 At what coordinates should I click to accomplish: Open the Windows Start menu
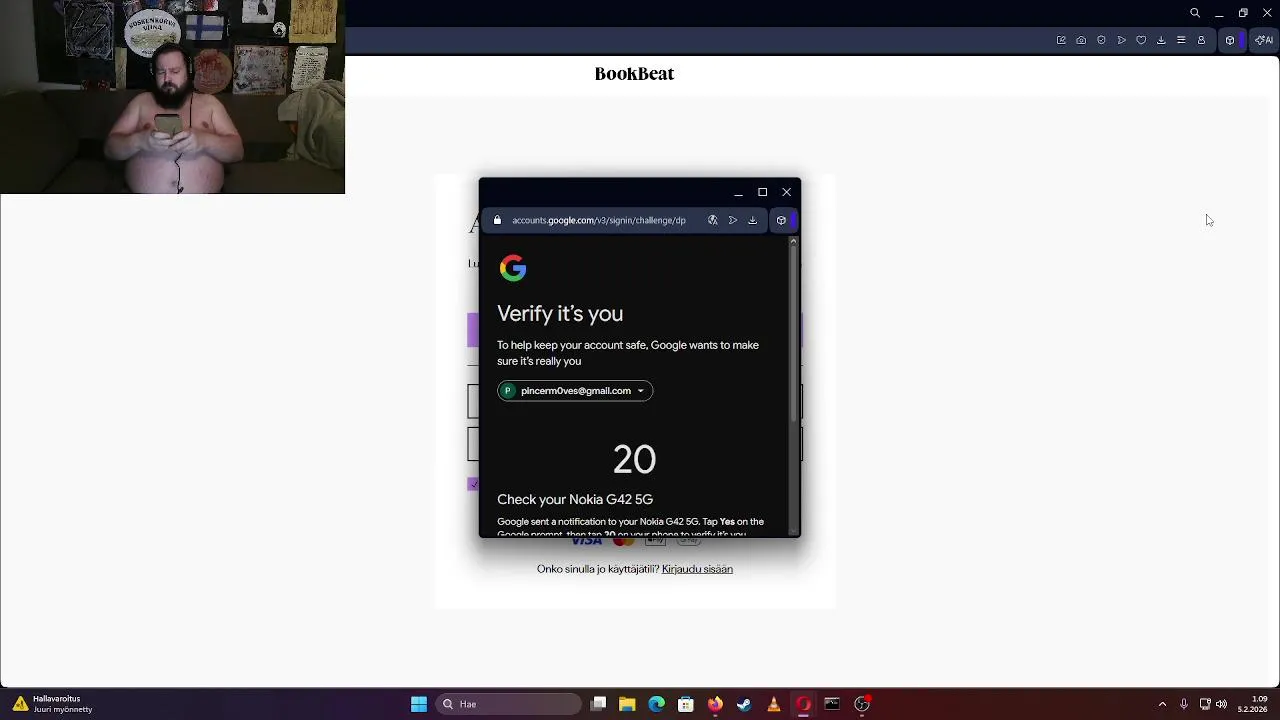pos(419,704)
